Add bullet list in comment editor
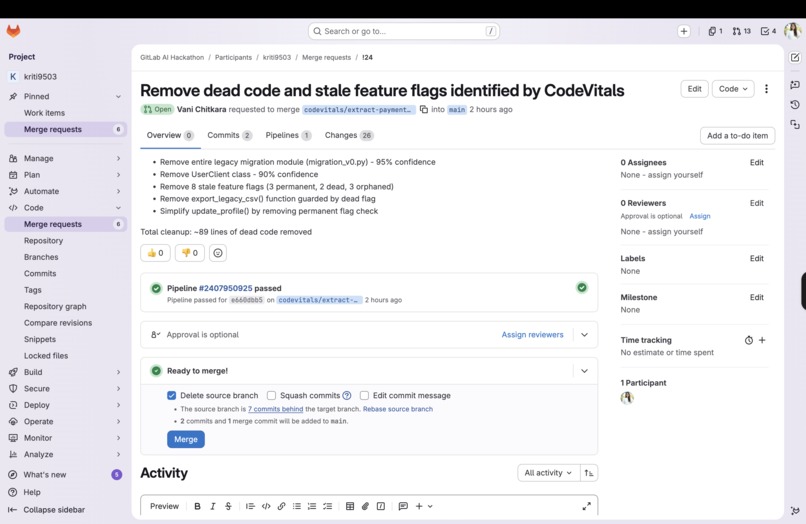This screenshot has width=806, height=524. [x=297, y=507]
